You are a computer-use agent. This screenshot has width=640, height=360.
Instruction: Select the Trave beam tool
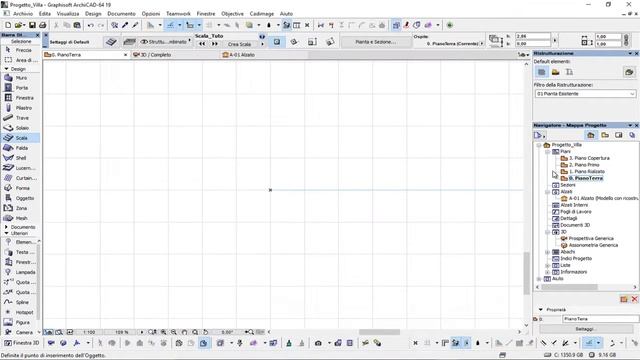20,118
